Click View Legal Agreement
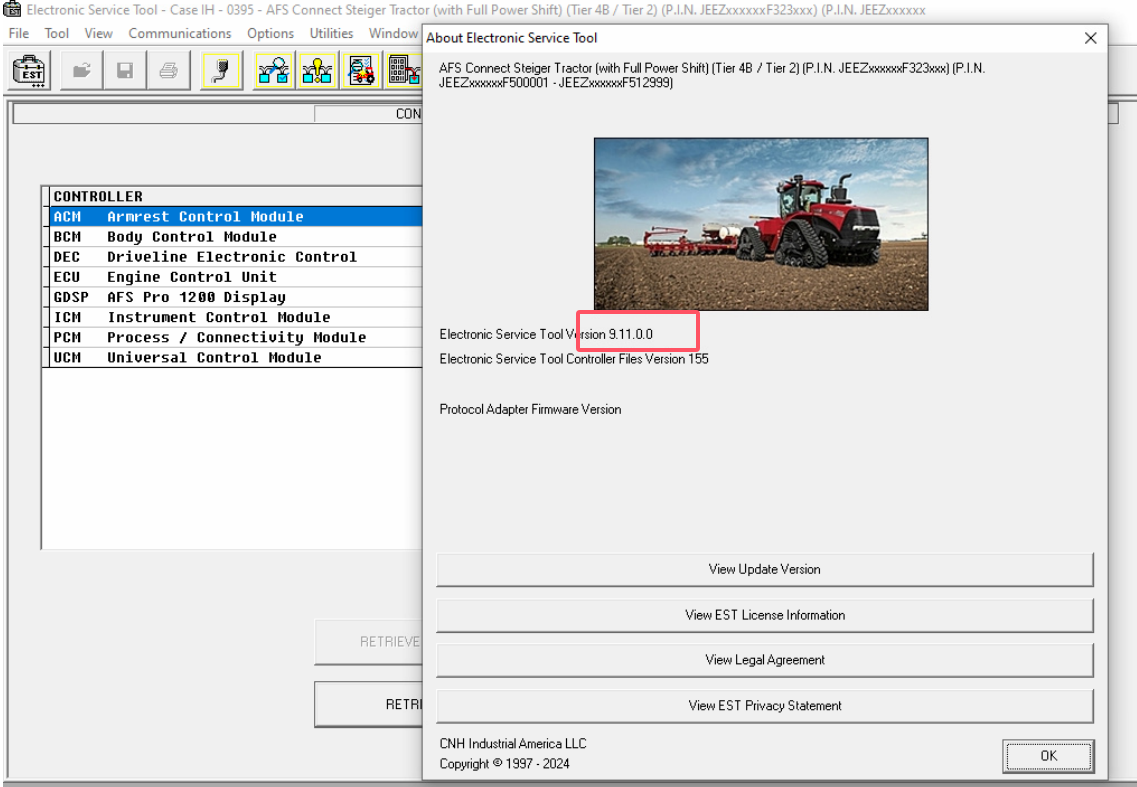 pyautogui.click(x=764, y=660)
